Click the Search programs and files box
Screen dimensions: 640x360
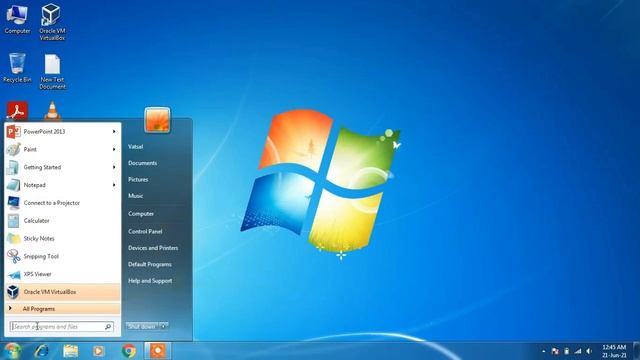point(62,327)
